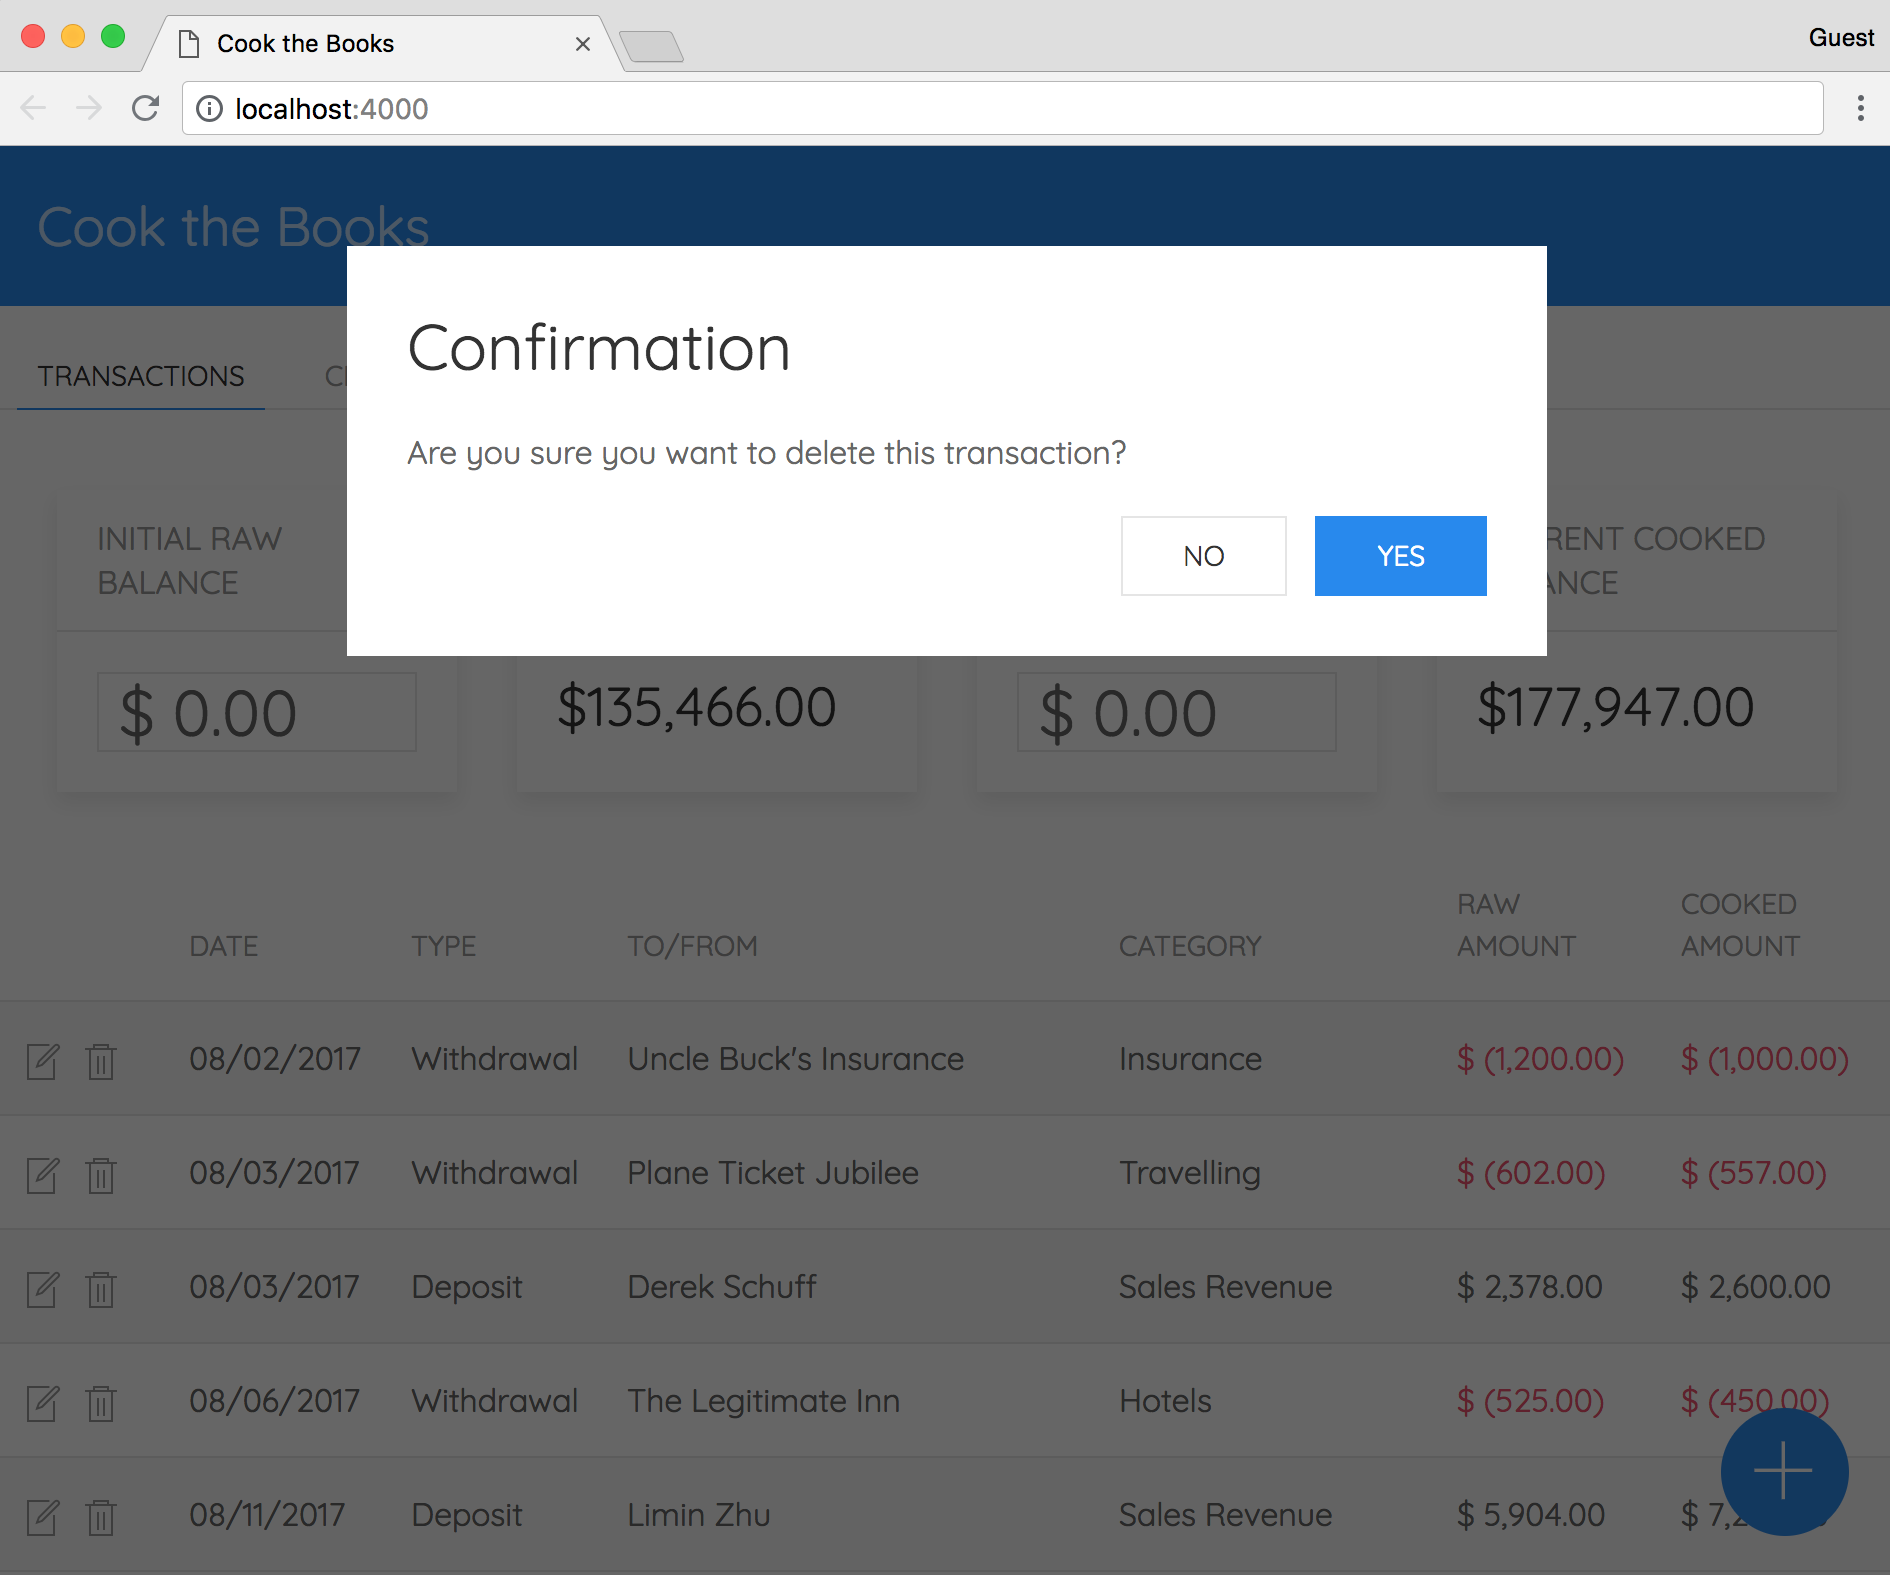Delete The Legitimate Inn transaction

(101, 1403)
